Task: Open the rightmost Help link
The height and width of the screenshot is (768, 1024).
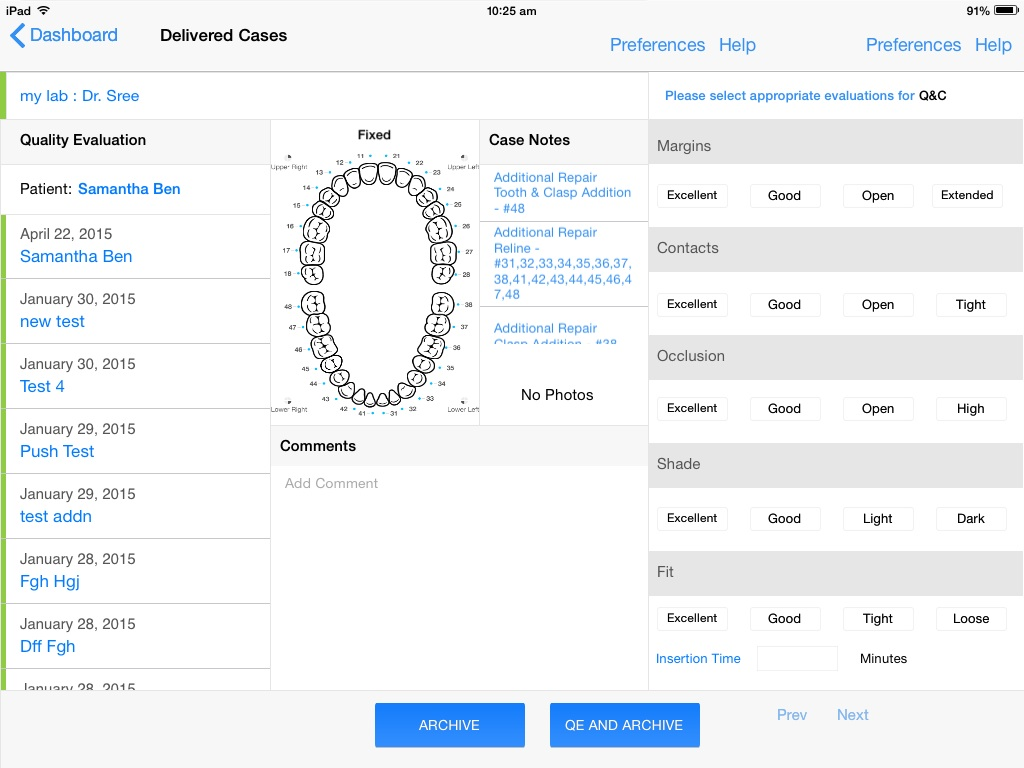Action: pos(993,45)
